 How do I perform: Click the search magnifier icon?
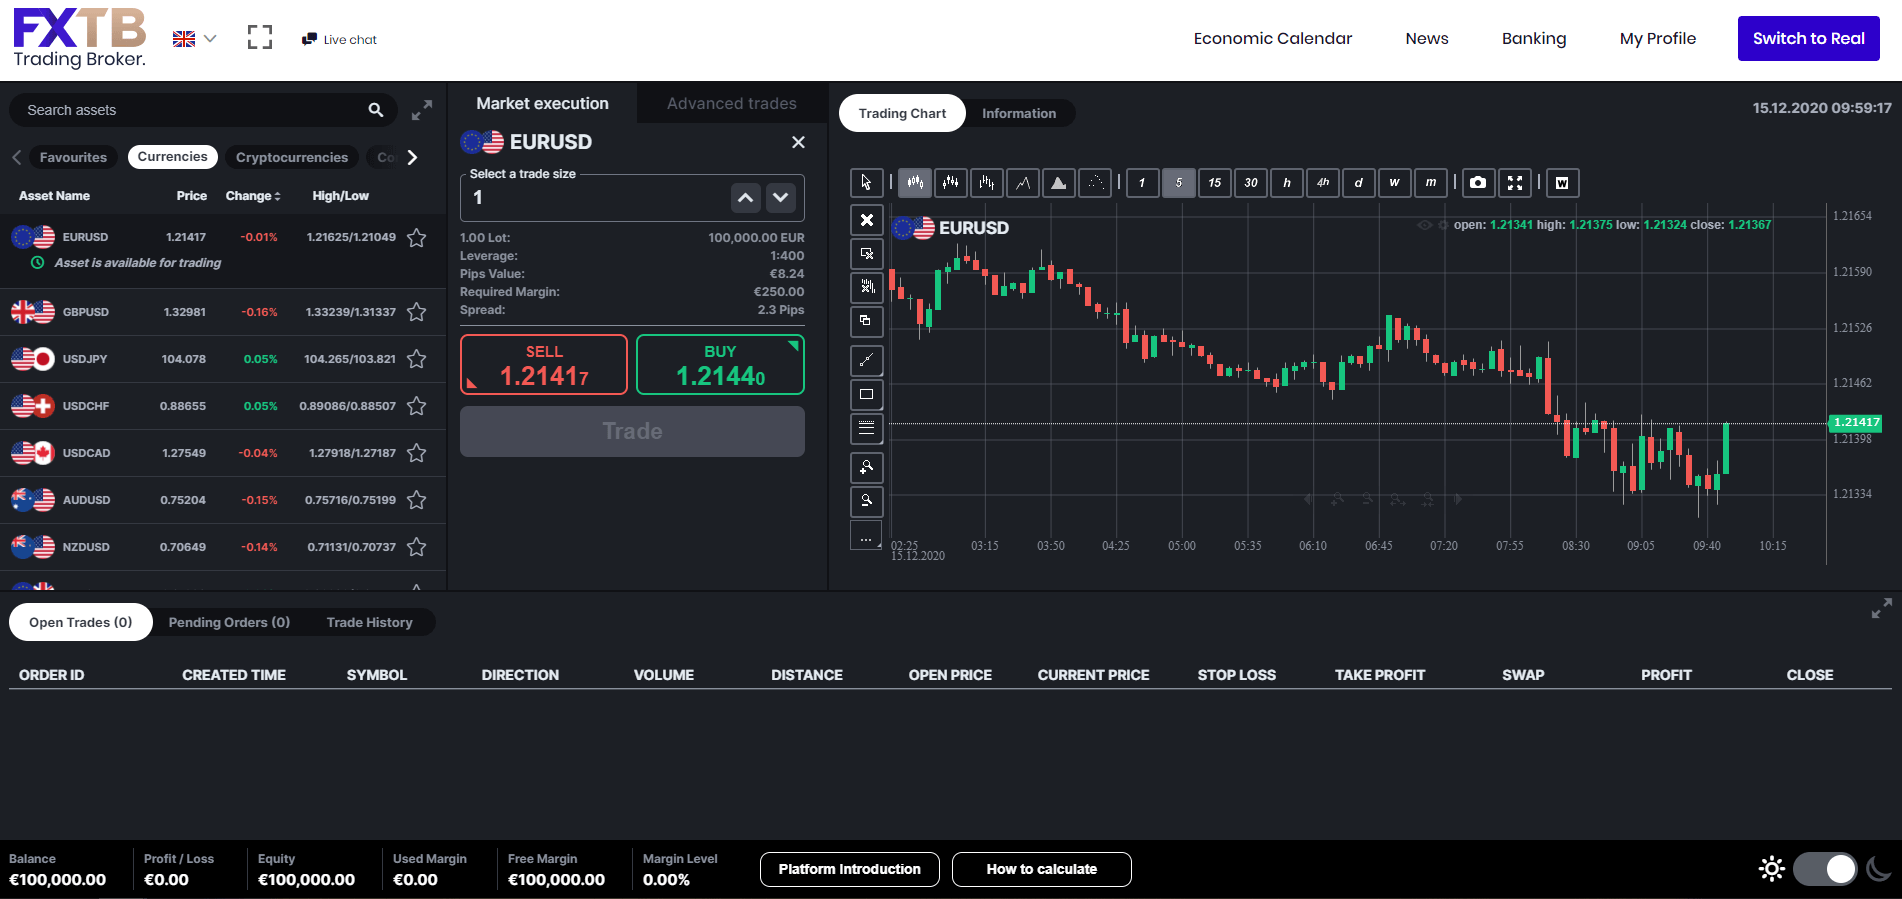point(376,110)
